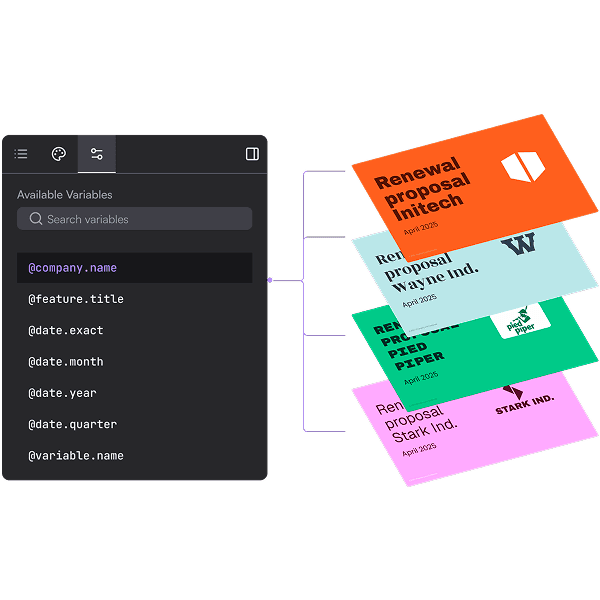Open the outline list icon tab
The image size is (600, 600).
click(x=21, y=154)
